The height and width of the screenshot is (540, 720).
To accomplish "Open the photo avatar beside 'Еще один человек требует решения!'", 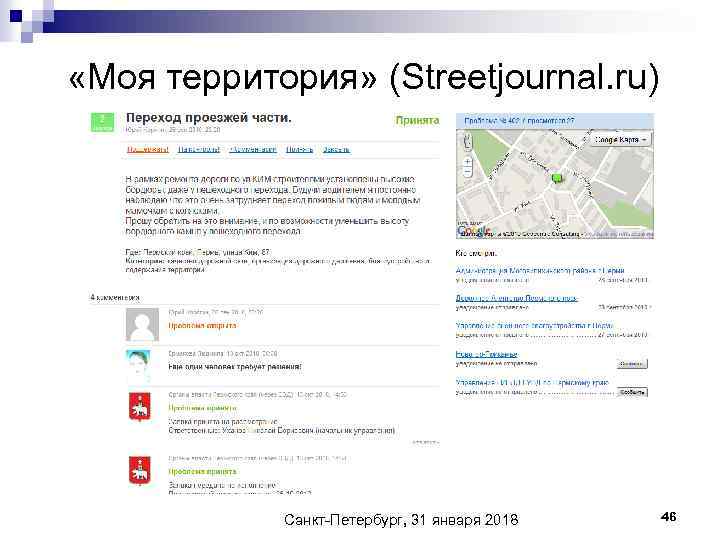I will [x=138, y=366].
